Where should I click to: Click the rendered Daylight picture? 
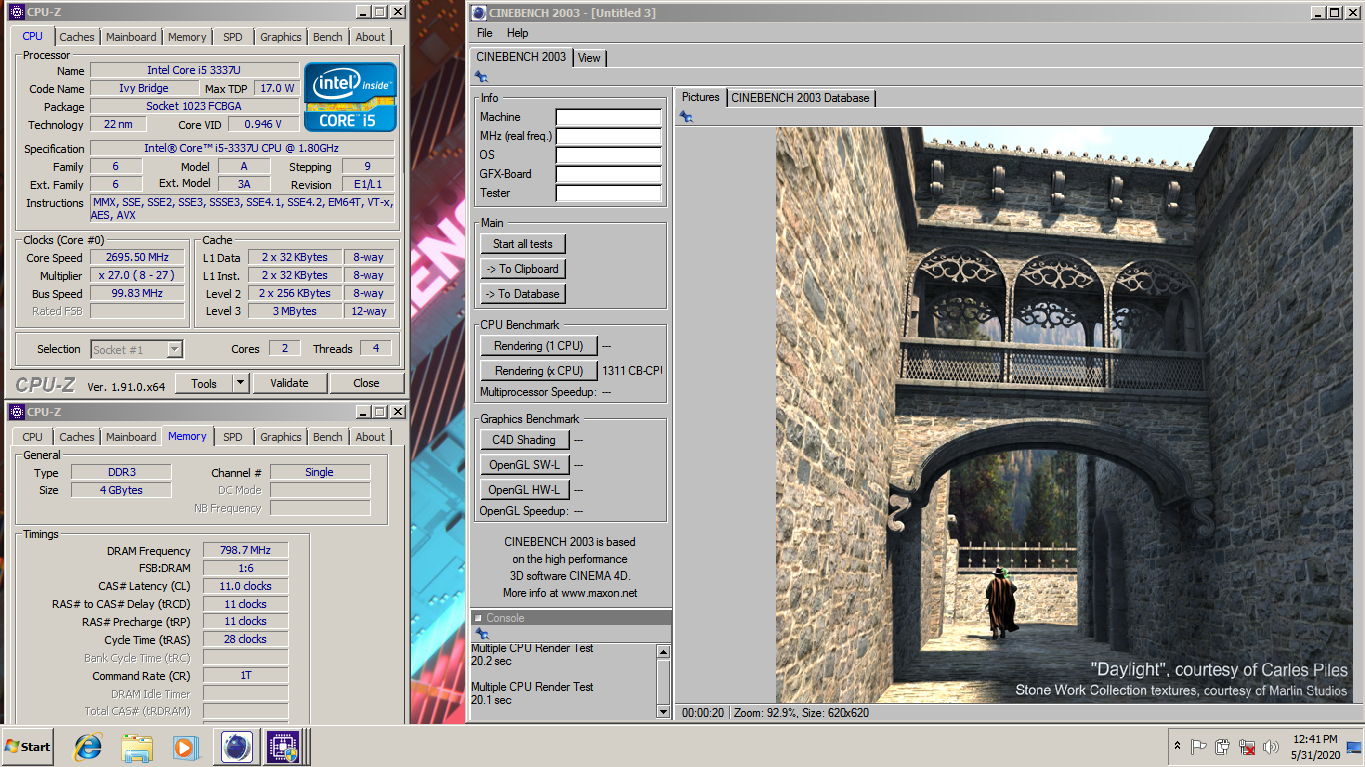pos(1064,415)
